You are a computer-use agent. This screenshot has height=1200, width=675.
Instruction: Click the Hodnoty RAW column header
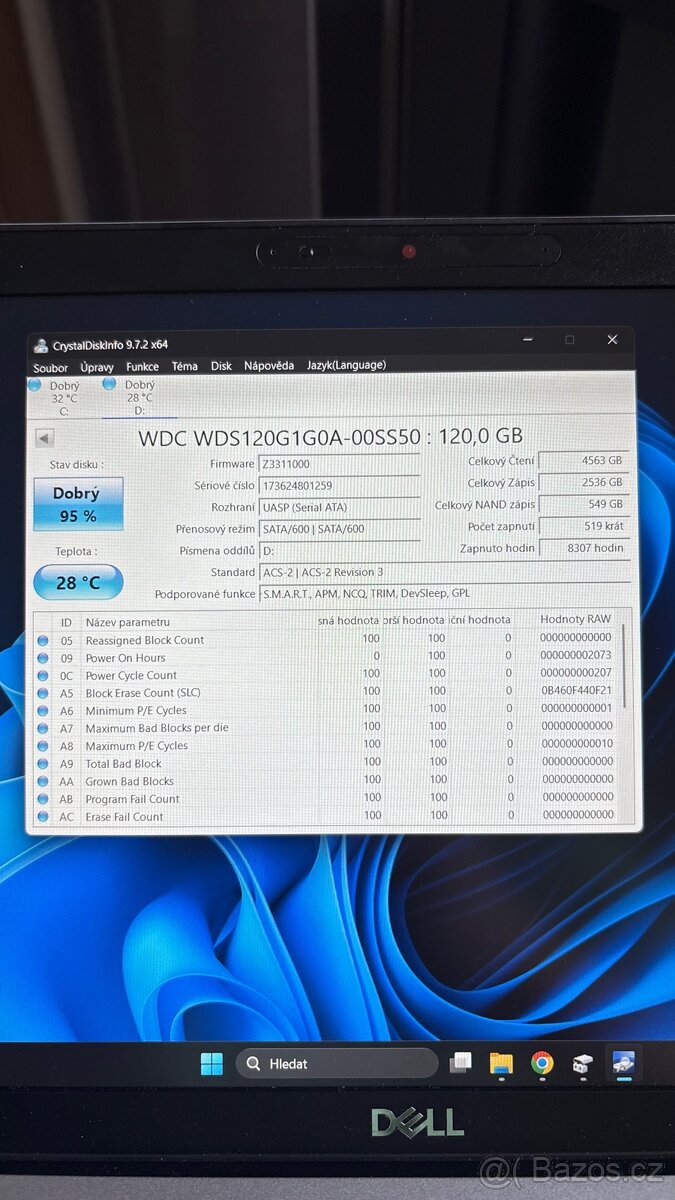point(575,619)
